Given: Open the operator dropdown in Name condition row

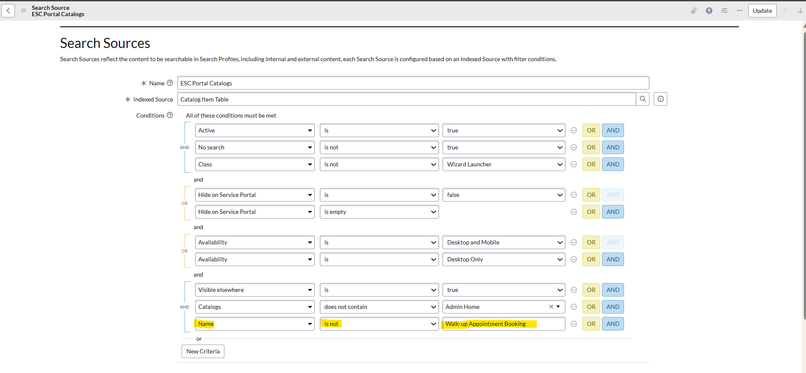Looking at the screenshot, I should point(379,324).
